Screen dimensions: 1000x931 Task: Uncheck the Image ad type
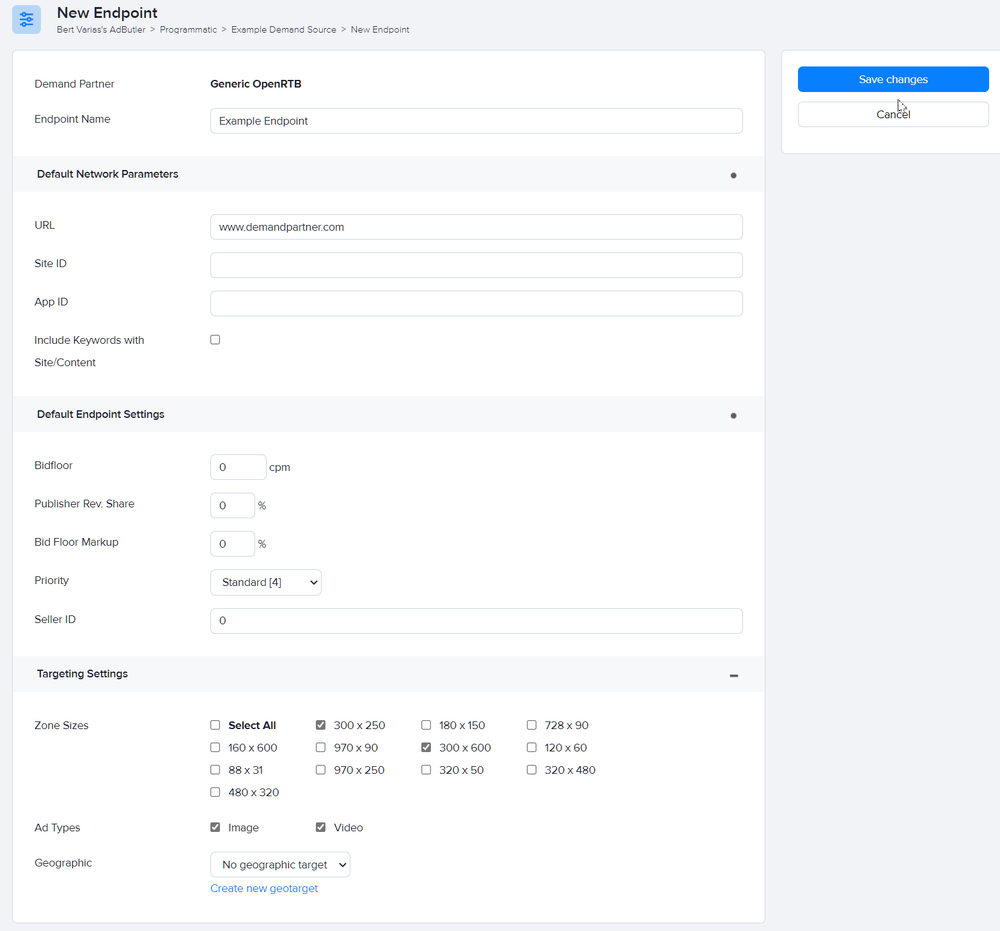click(216, 827)
